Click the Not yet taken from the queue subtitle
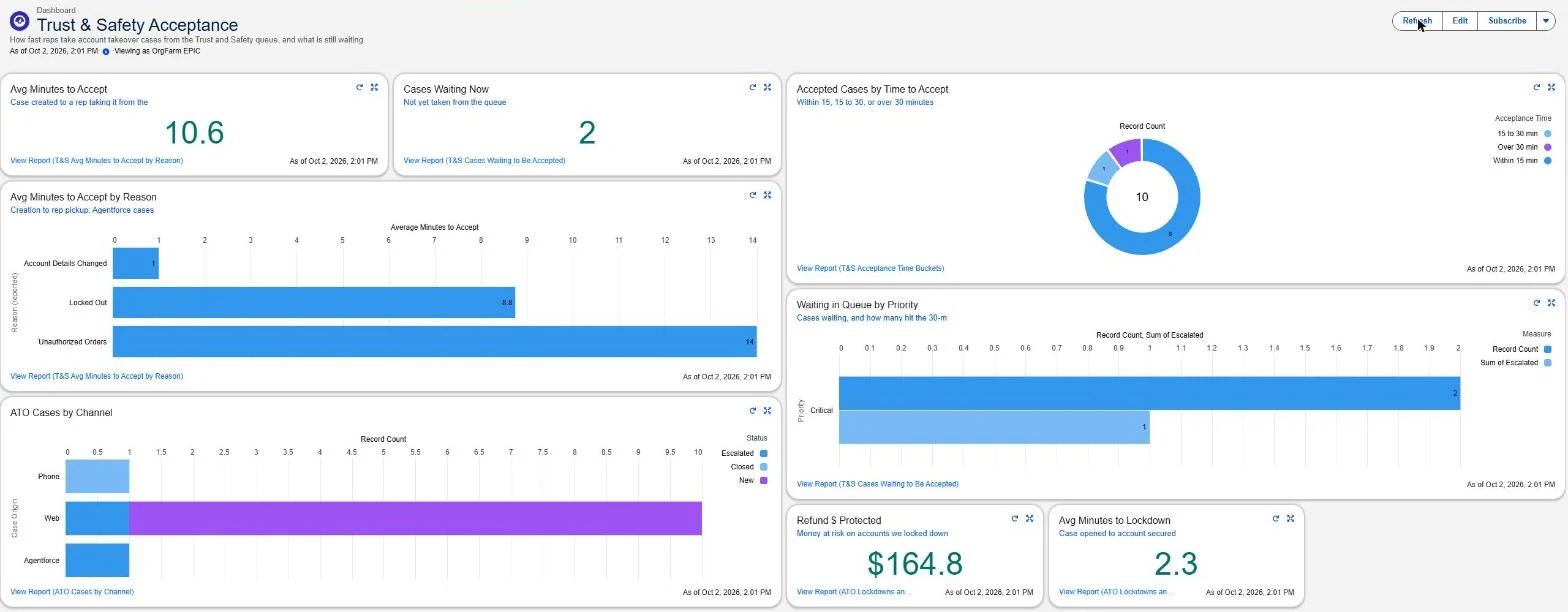This screenshot has height=612, width=1568. 455,102
